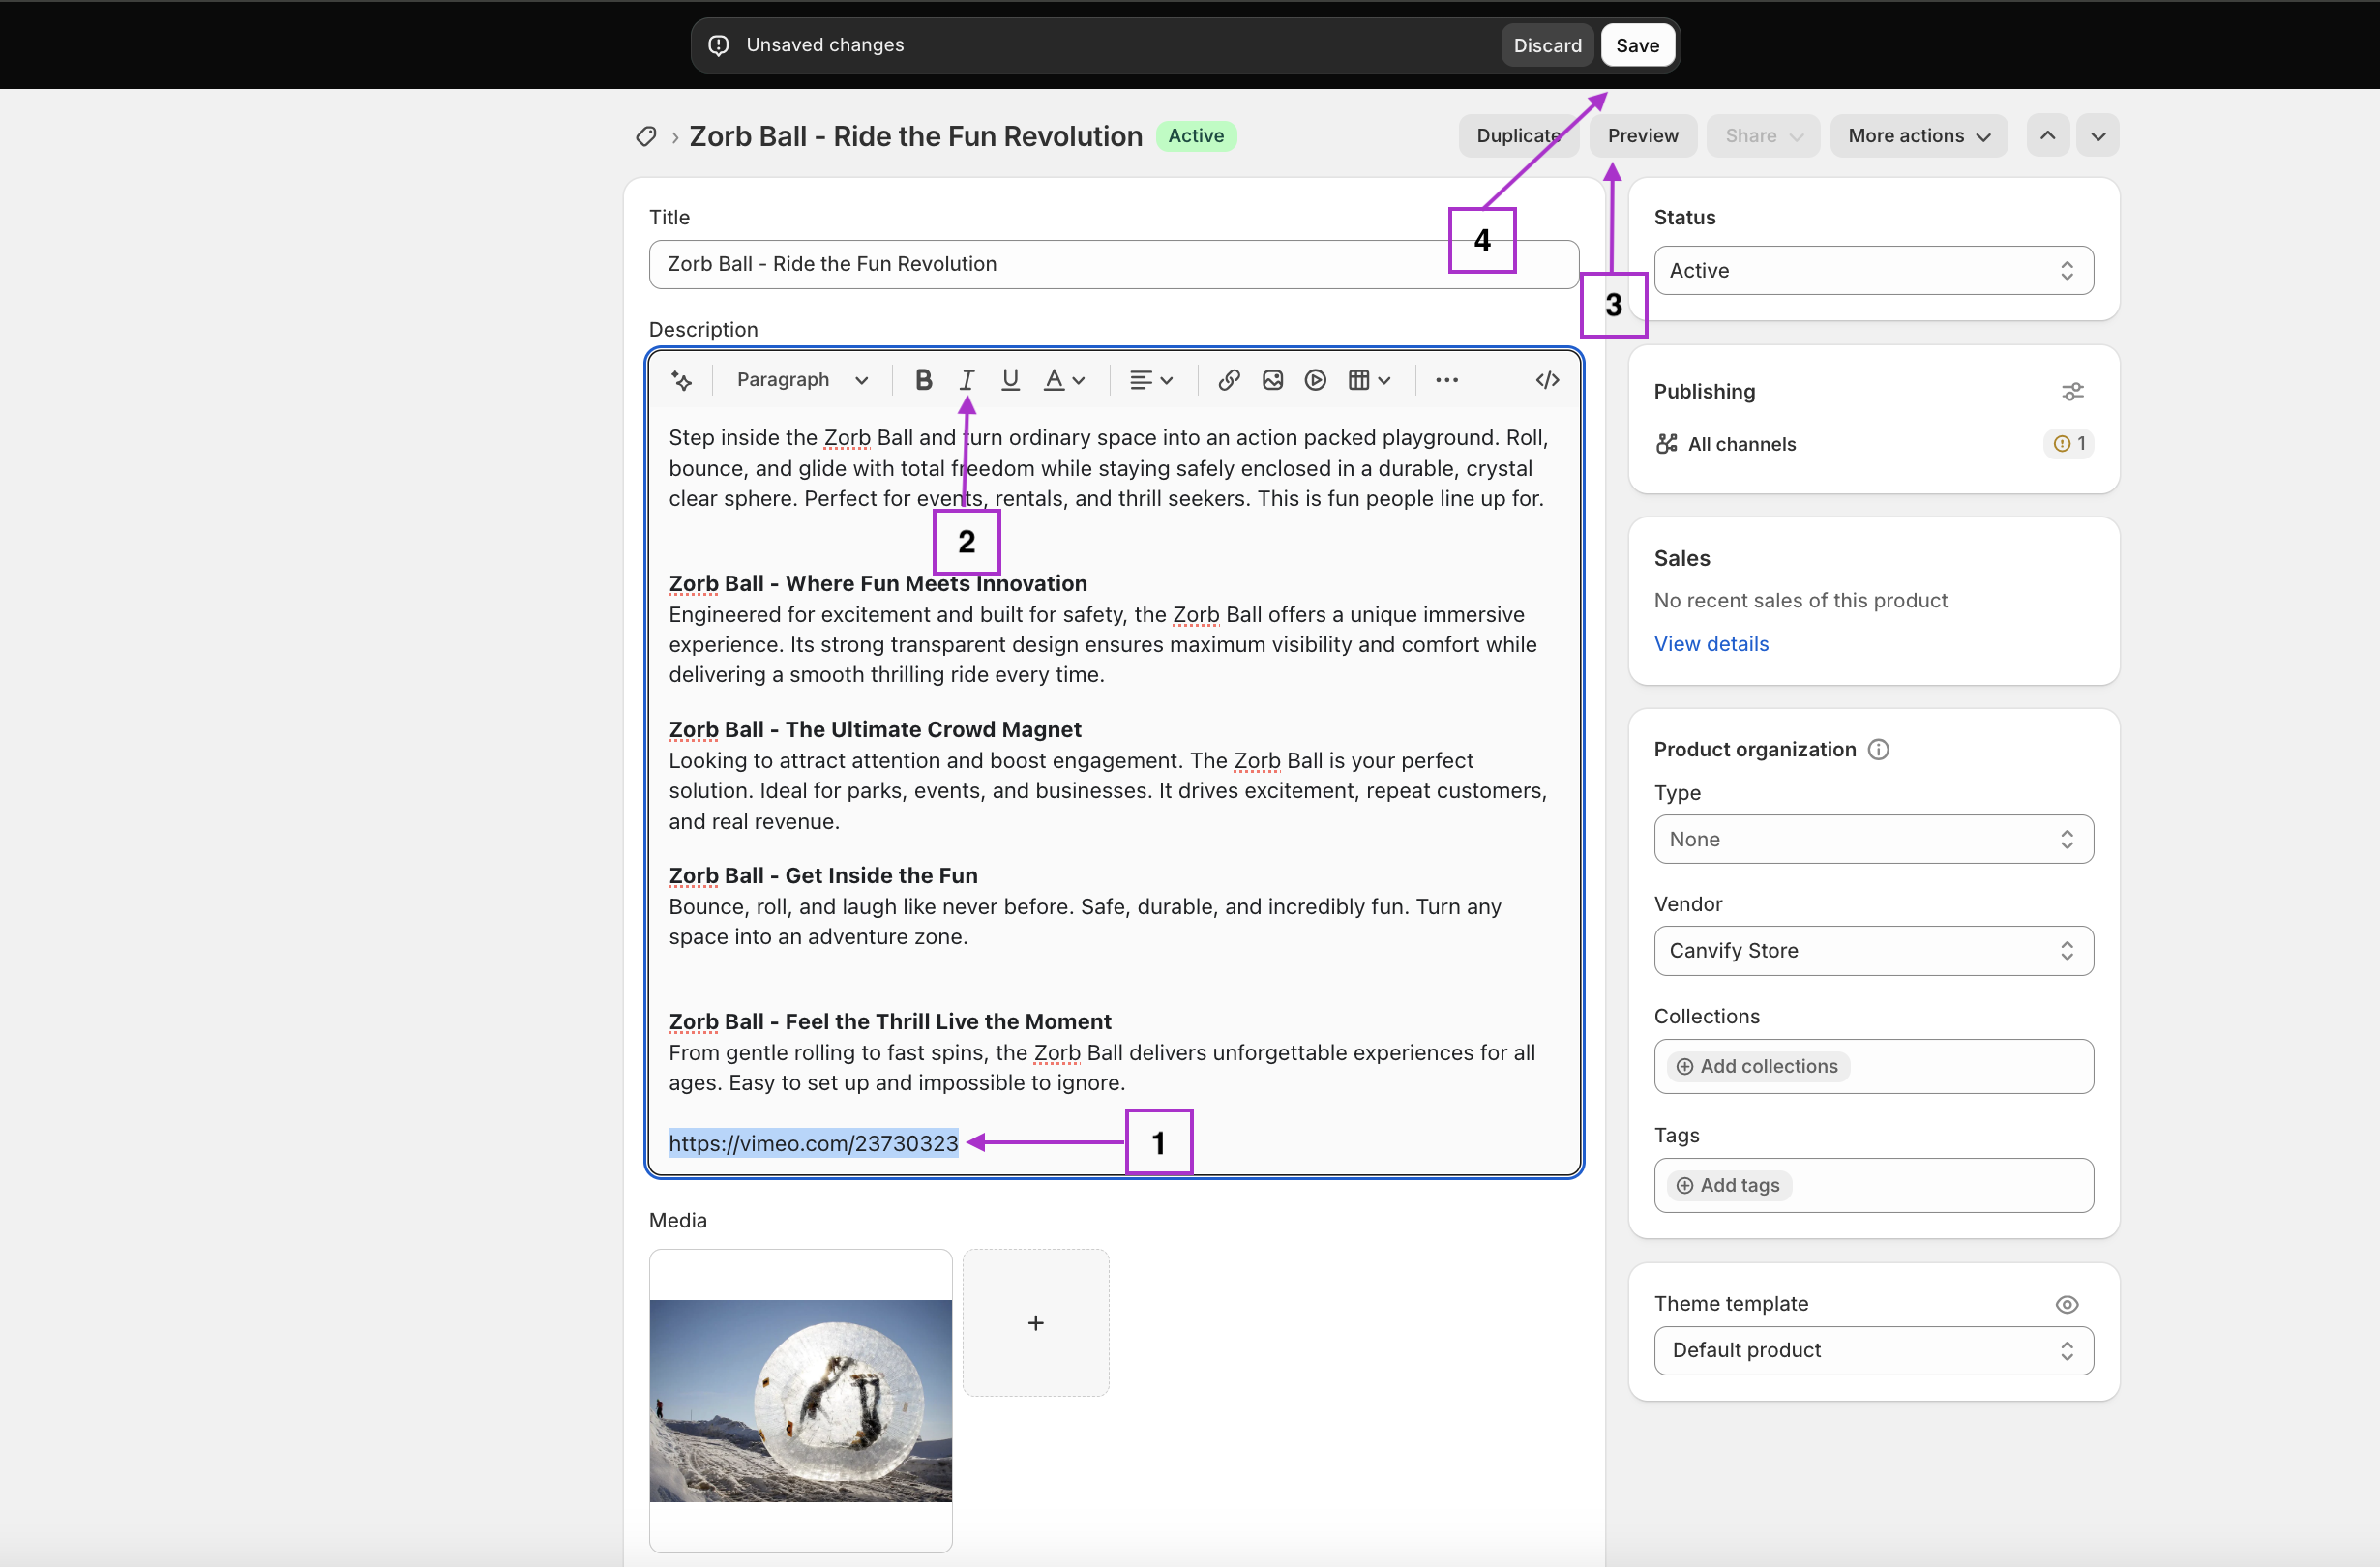Toggle bold formatting in description editor
2380x1567 pixels.
pyautogui.click(x=923, y=380)
